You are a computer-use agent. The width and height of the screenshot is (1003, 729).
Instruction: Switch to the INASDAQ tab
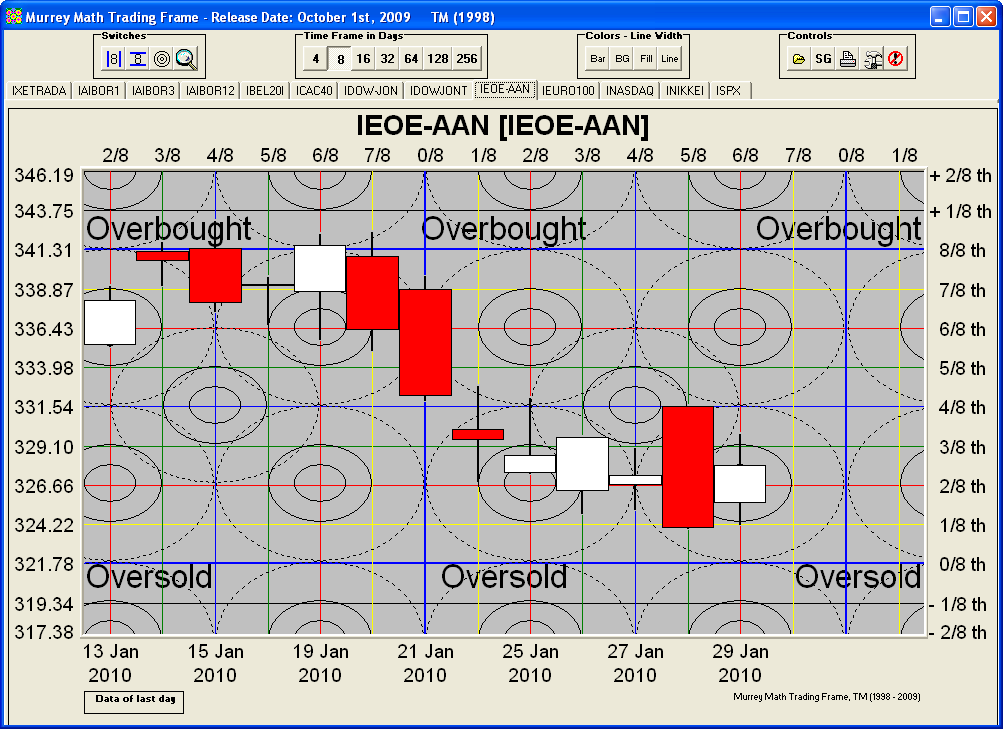[x=630, y=91]
